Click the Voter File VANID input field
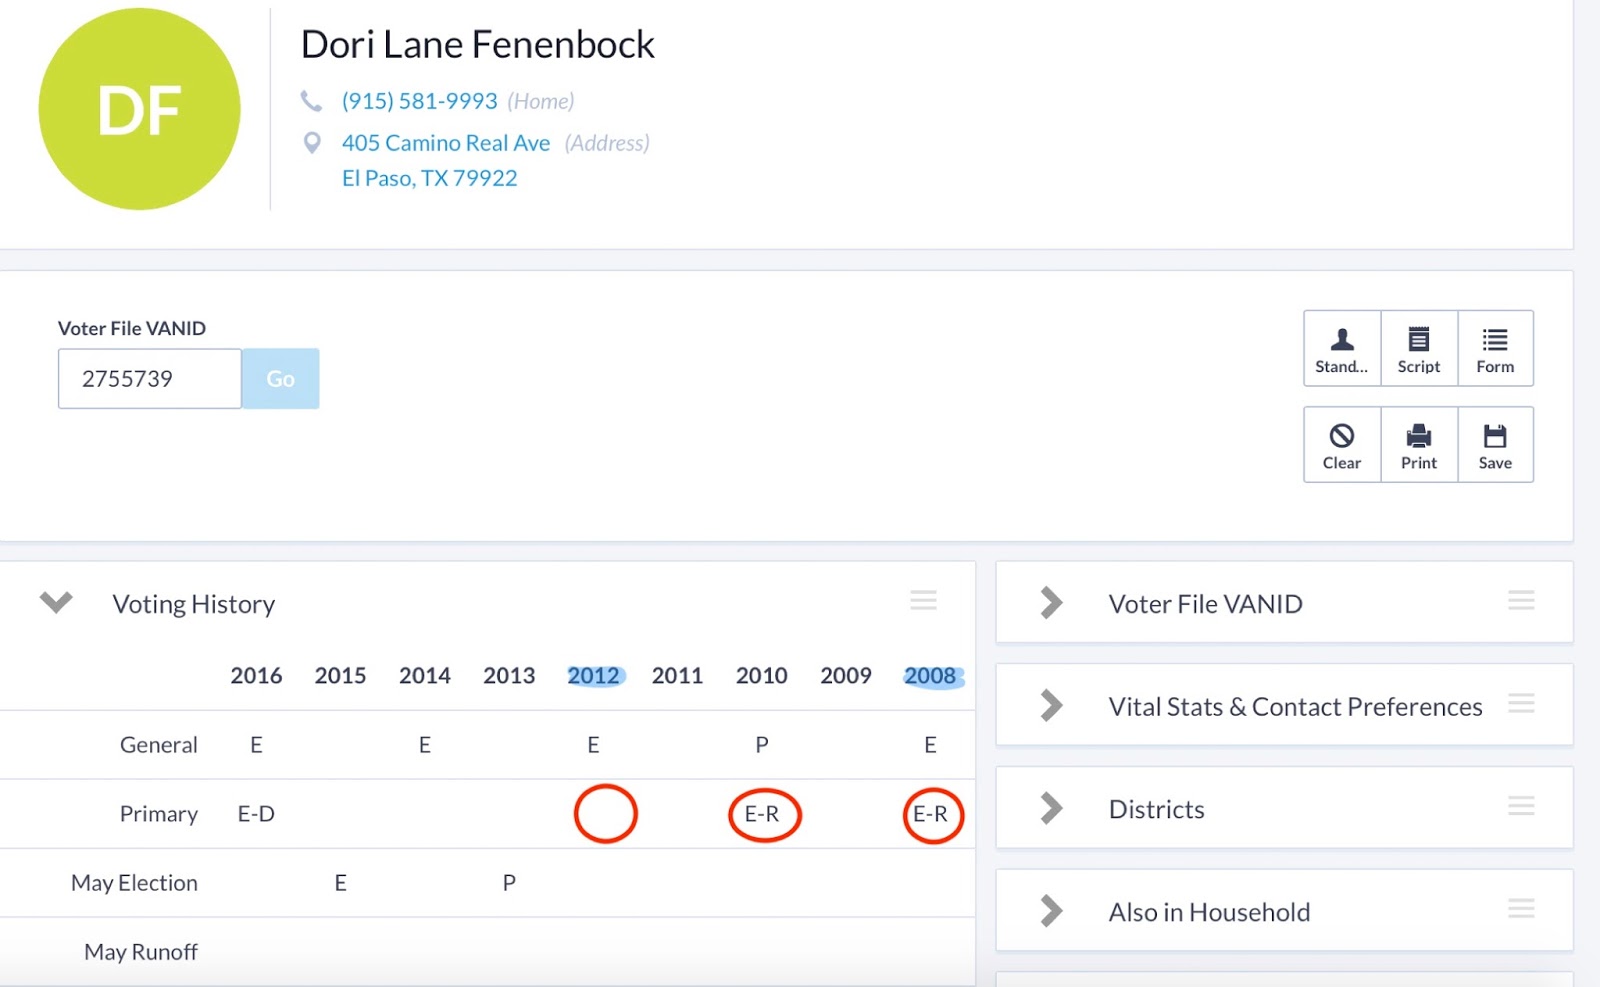The width and height of the screenshot is (1600, 987). pos(149,379)
